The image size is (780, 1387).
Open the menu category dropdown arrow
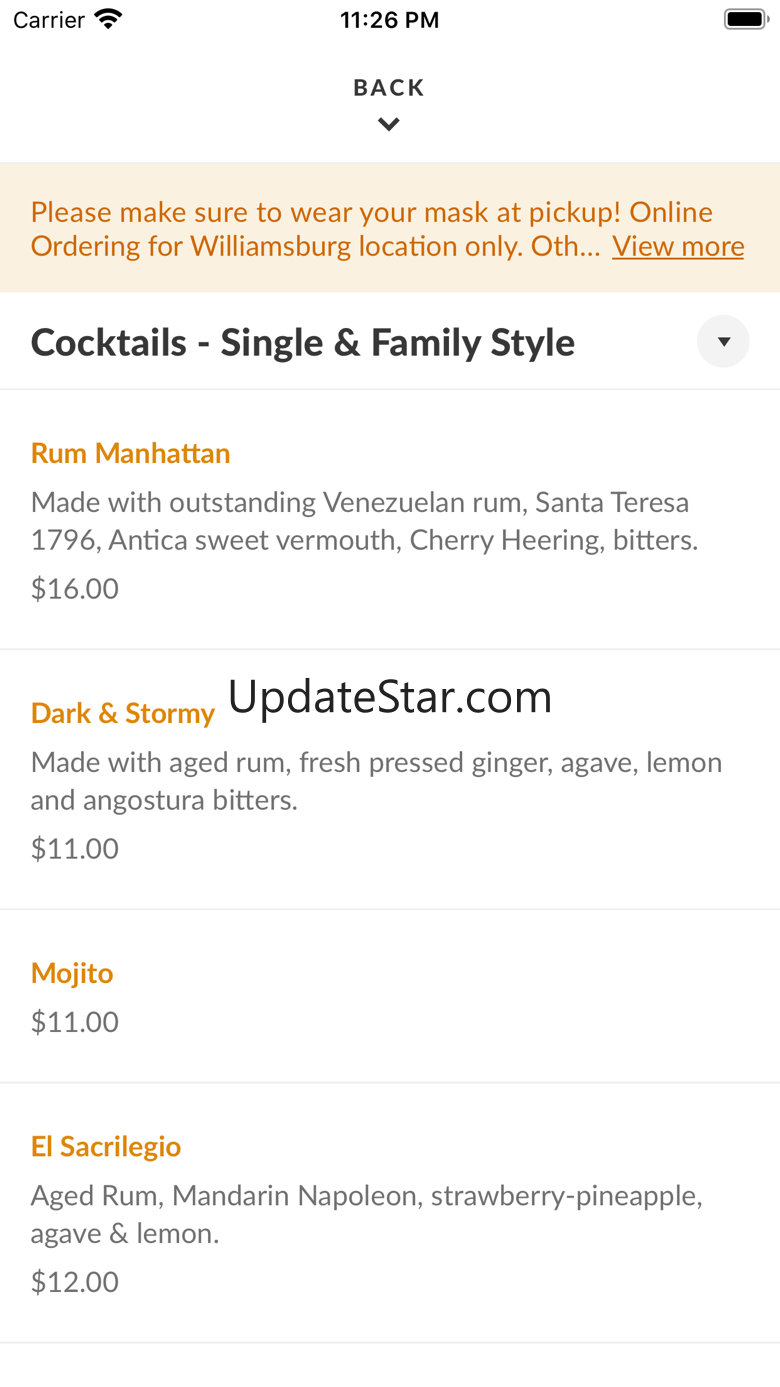pyautogui.click(x=723, y=342)
